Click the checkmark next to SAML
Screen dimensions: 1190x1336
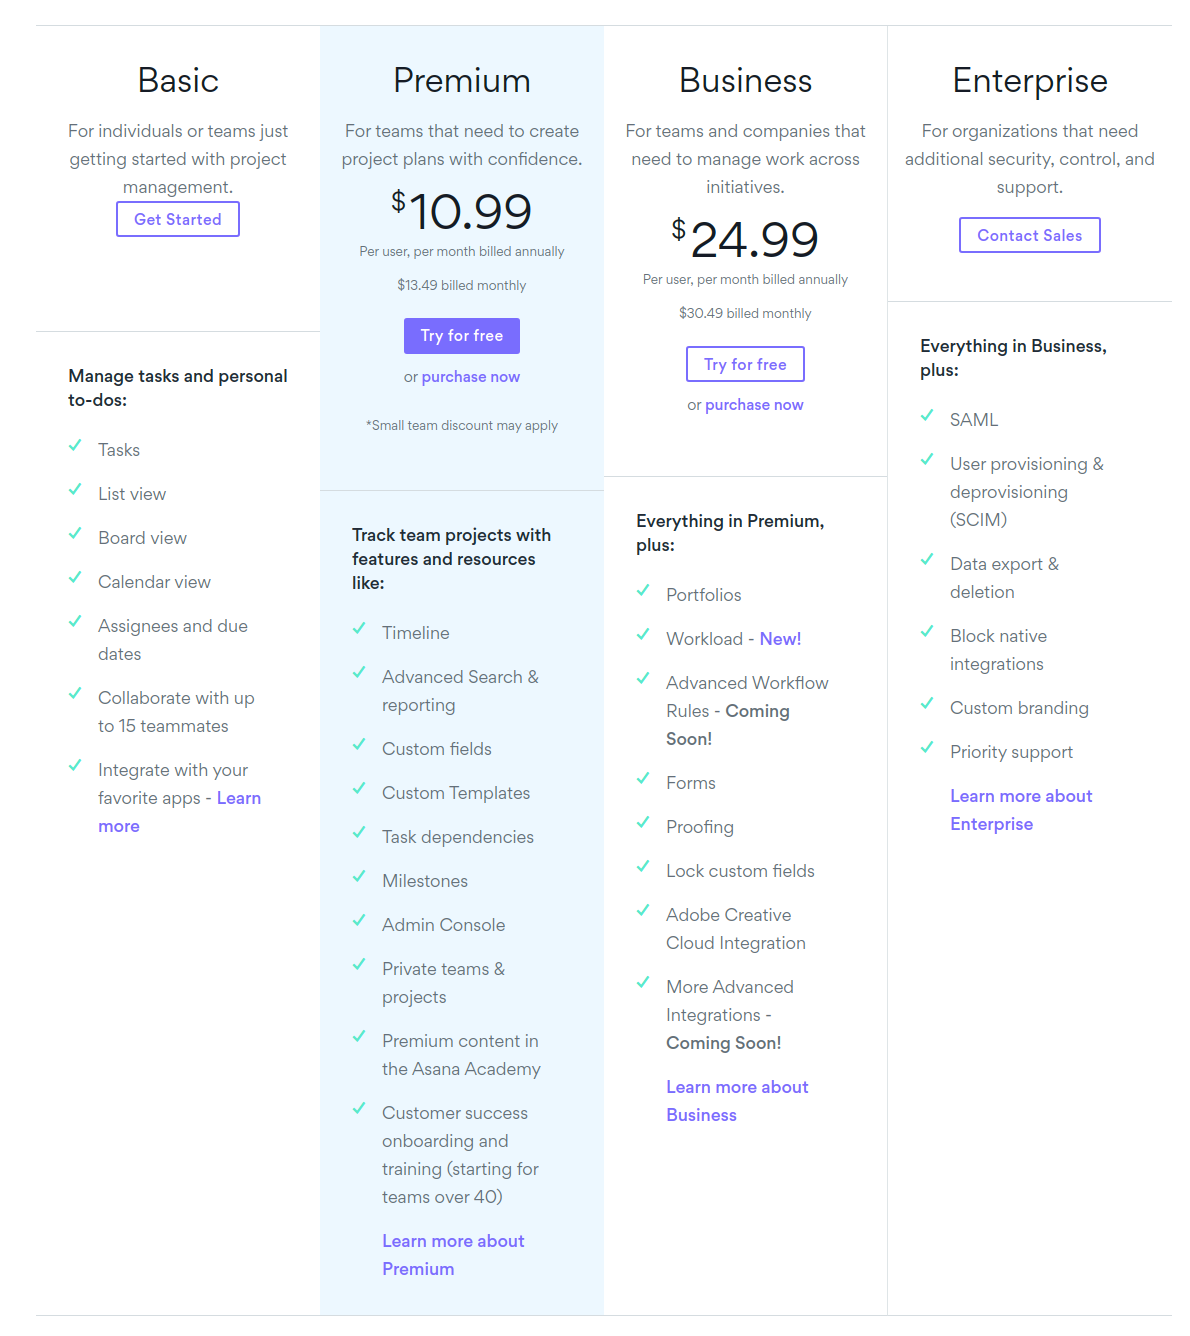[x=927, y=416]
